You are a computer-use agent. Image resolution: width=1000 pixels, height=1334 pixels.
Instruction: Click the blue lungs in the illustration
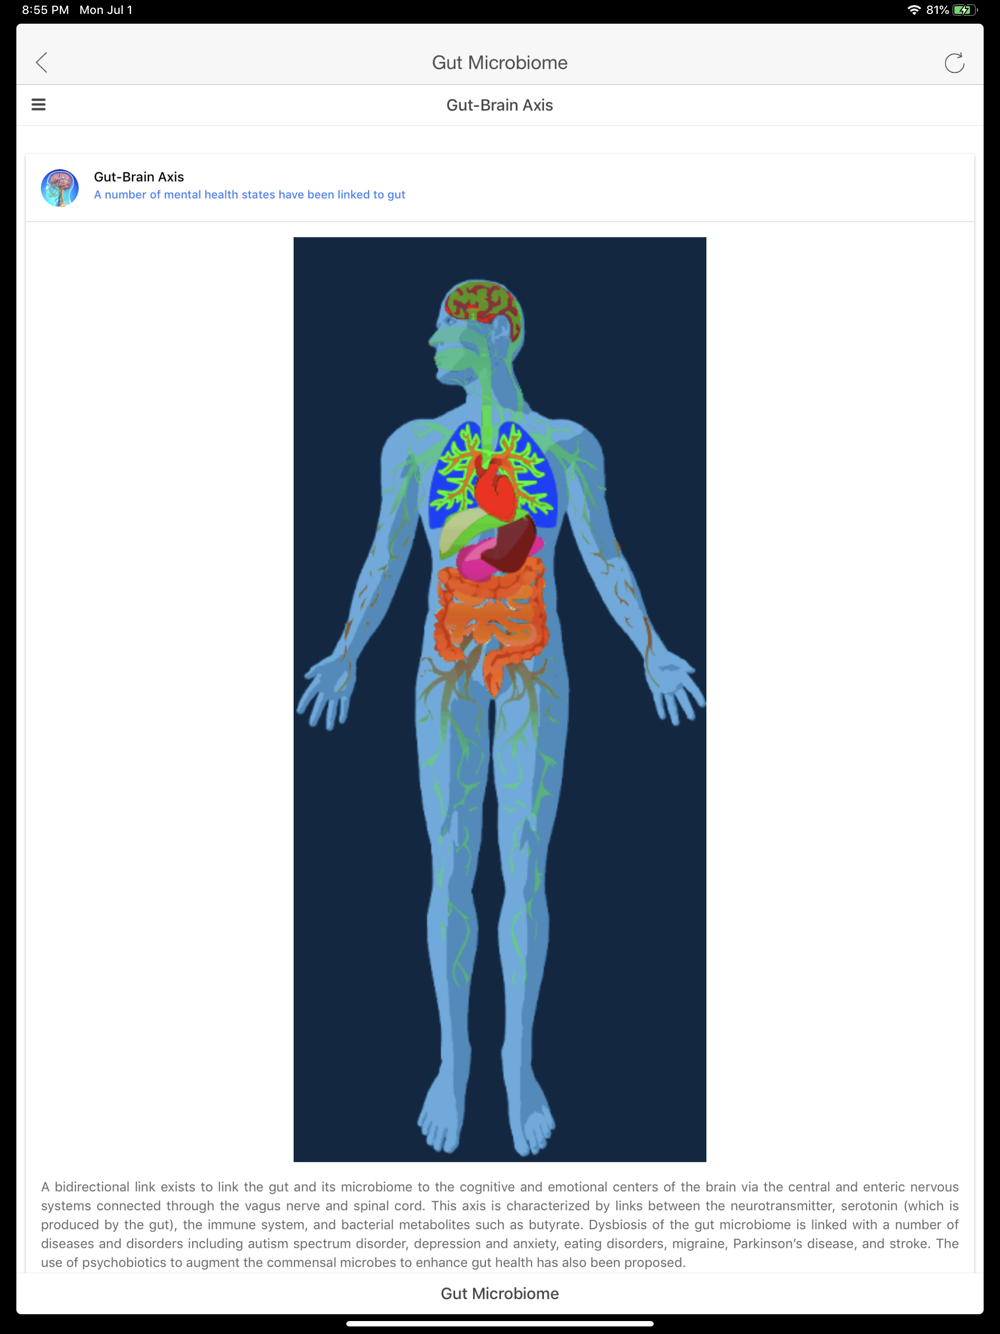[494, 475]
